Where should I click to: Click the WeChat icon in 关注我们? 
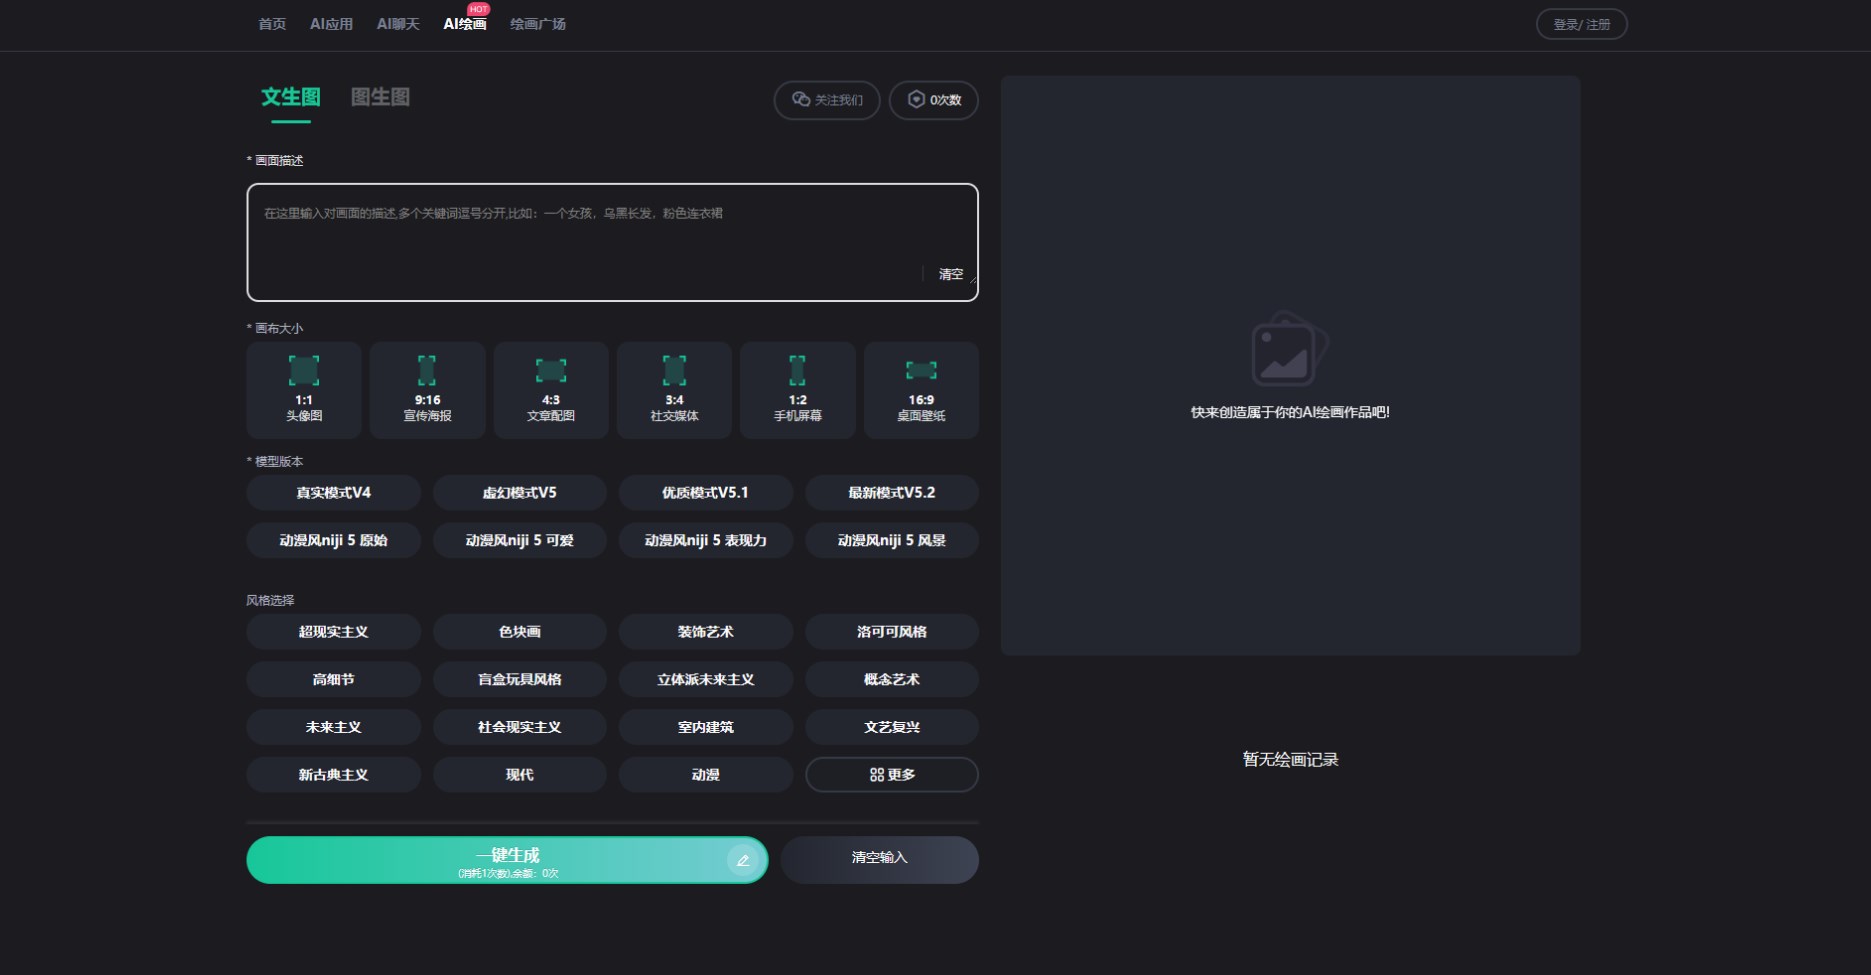point(801,99)
